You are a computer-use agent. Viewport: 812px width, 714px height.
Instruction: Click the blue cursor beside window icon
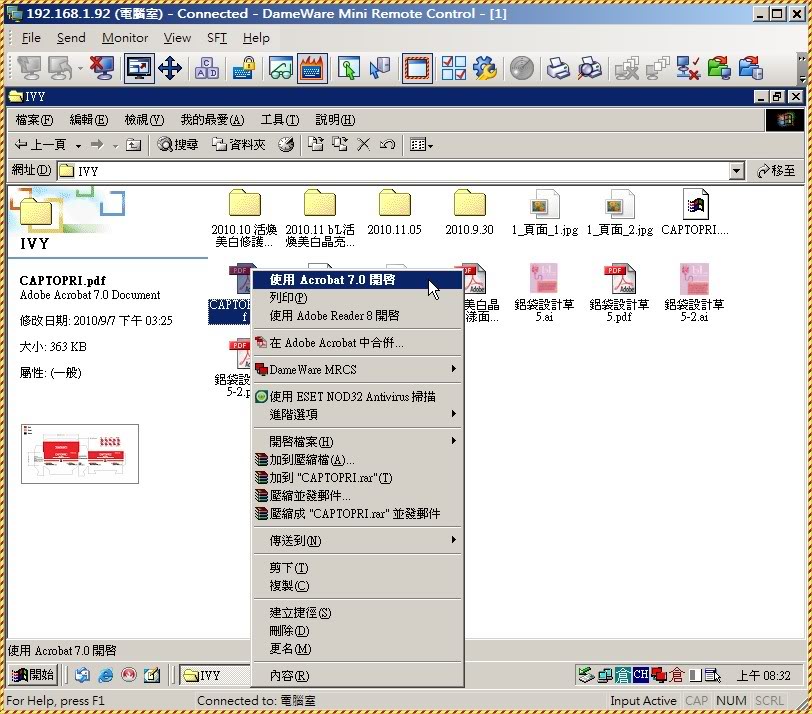tap(380, 68)
